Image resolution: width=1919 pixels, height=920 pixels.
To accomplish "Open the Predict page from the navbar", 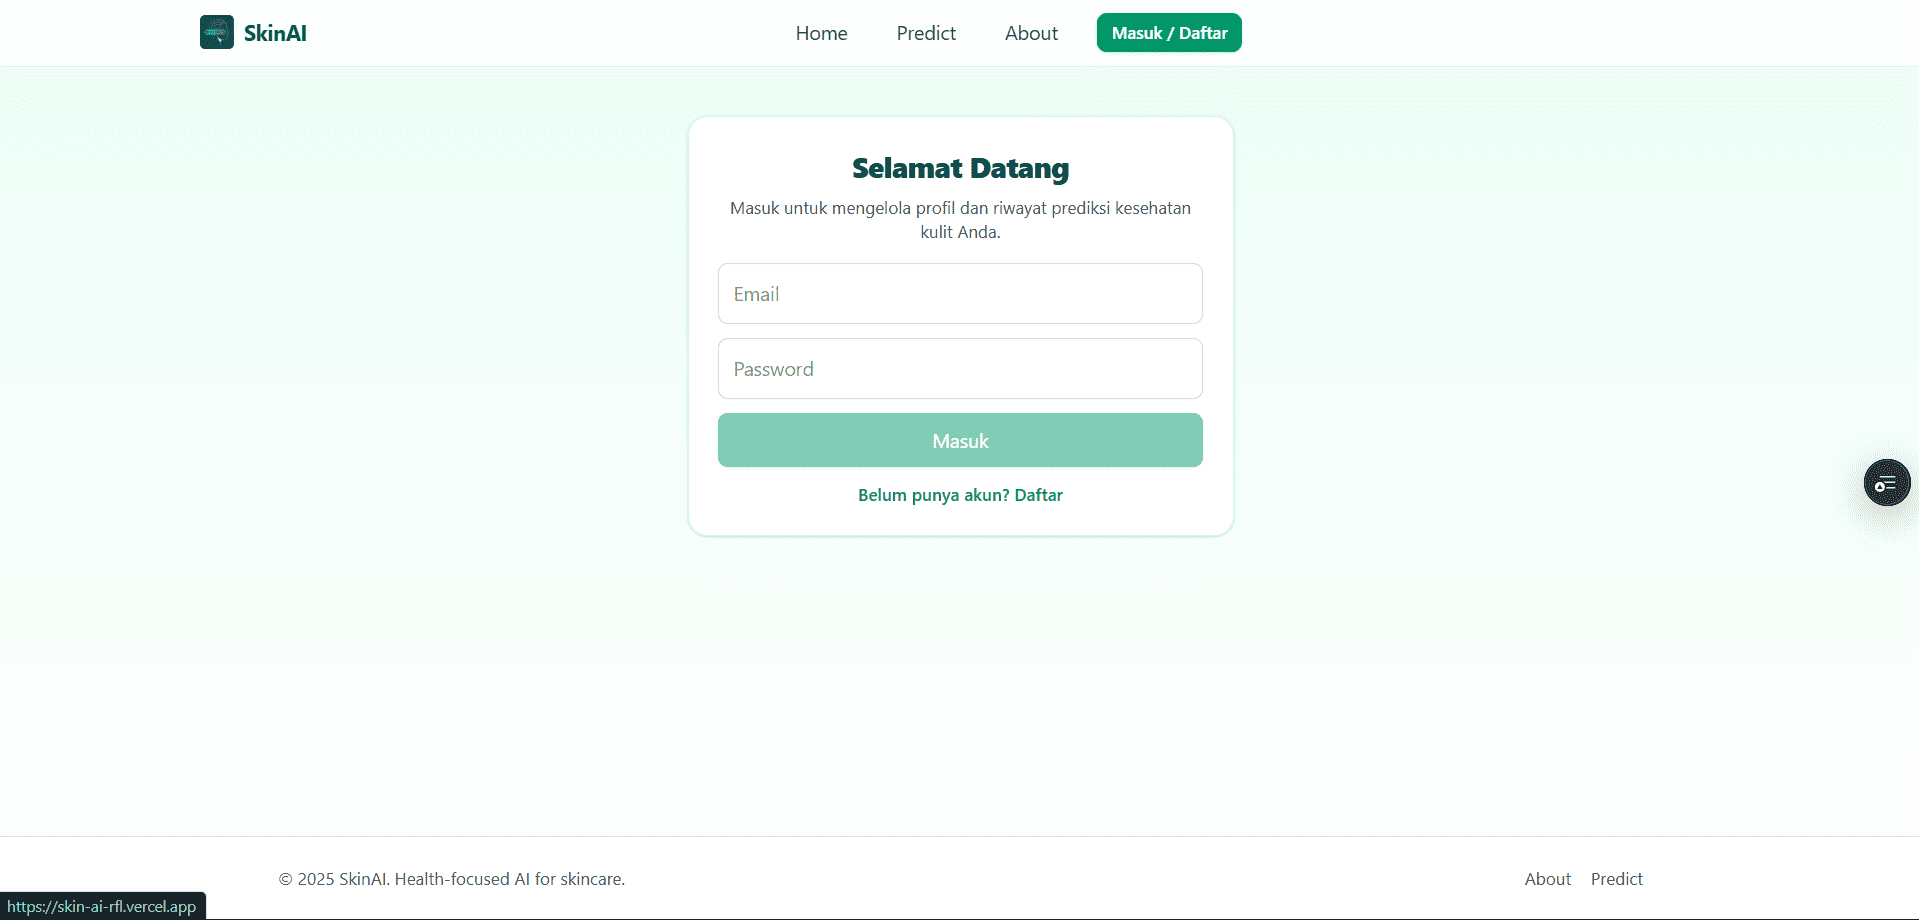I will coord(925,33).
